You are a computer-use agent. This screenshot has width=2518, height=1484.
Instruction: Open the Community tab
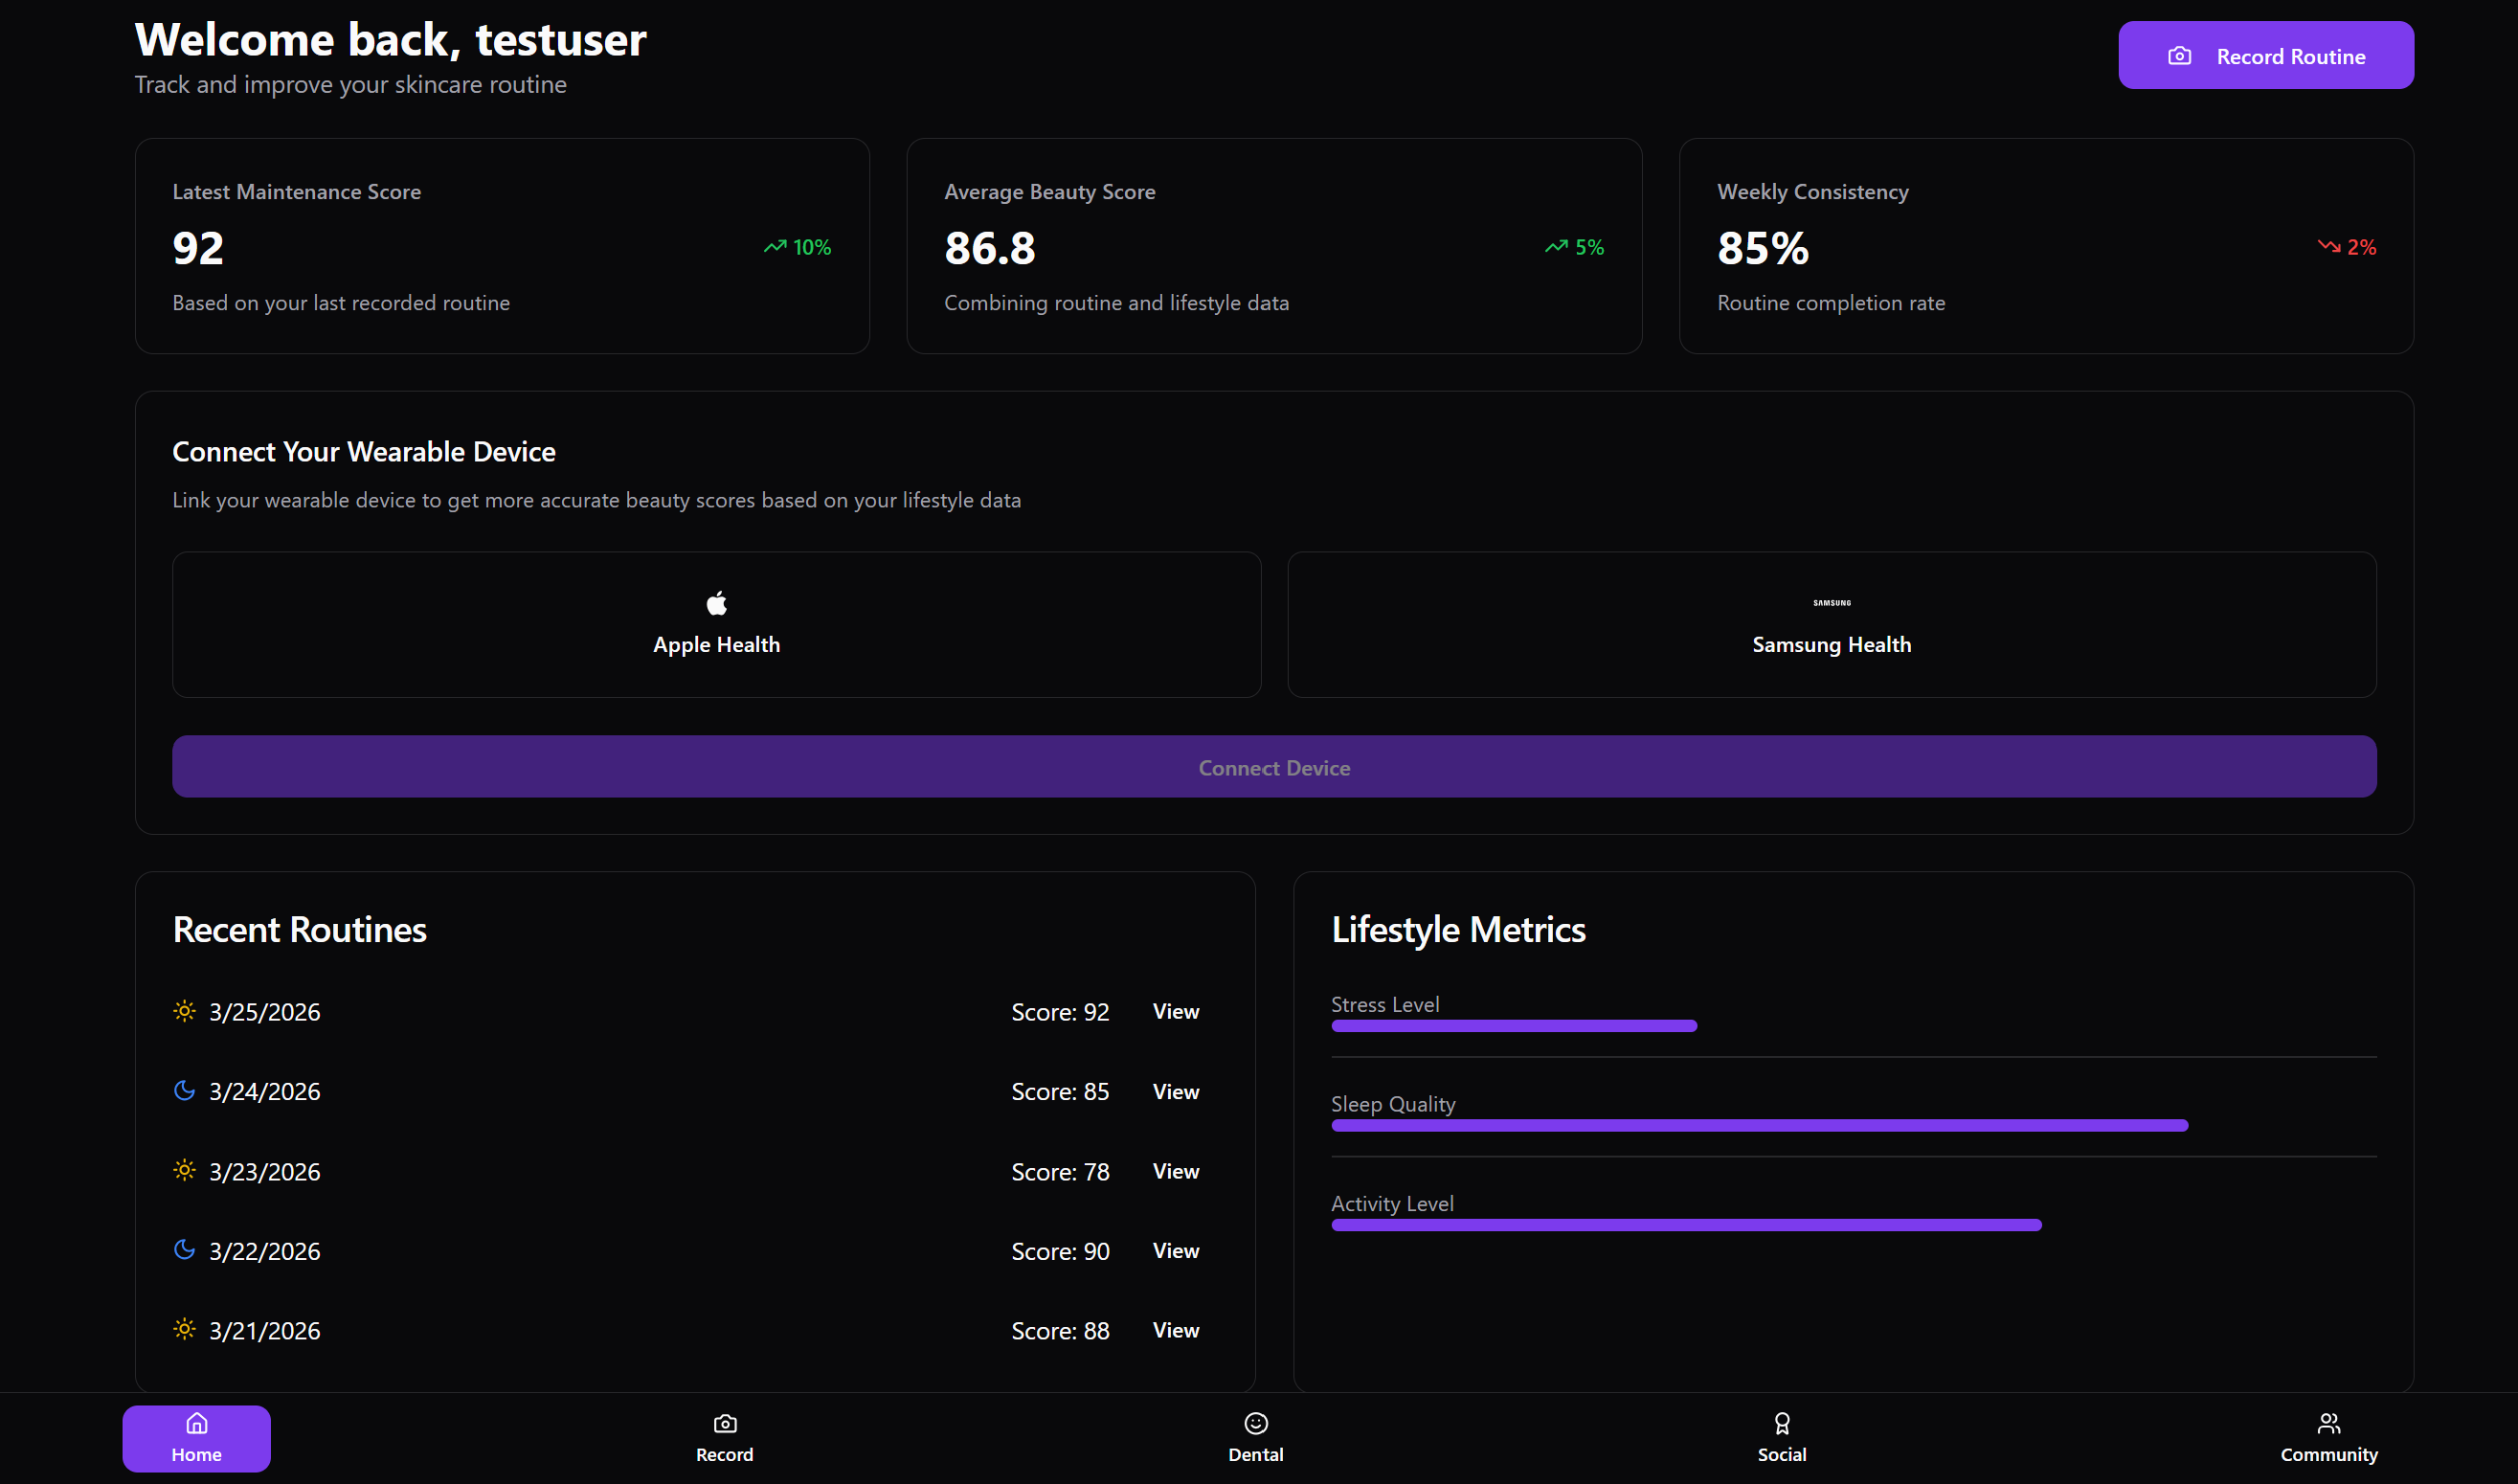(x=2328, y=1438)
